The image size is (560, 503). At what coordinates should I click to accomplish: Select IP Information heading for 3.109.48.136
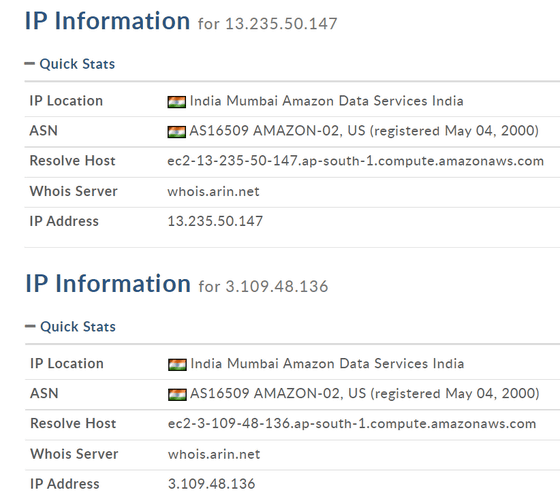point(108,284)
